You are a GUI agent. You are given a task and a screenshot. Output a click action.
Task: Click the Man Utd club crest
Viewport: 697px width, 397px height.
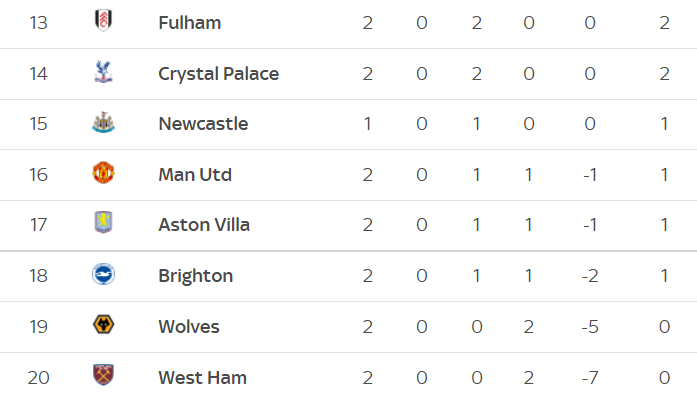(x=104, y=172)
